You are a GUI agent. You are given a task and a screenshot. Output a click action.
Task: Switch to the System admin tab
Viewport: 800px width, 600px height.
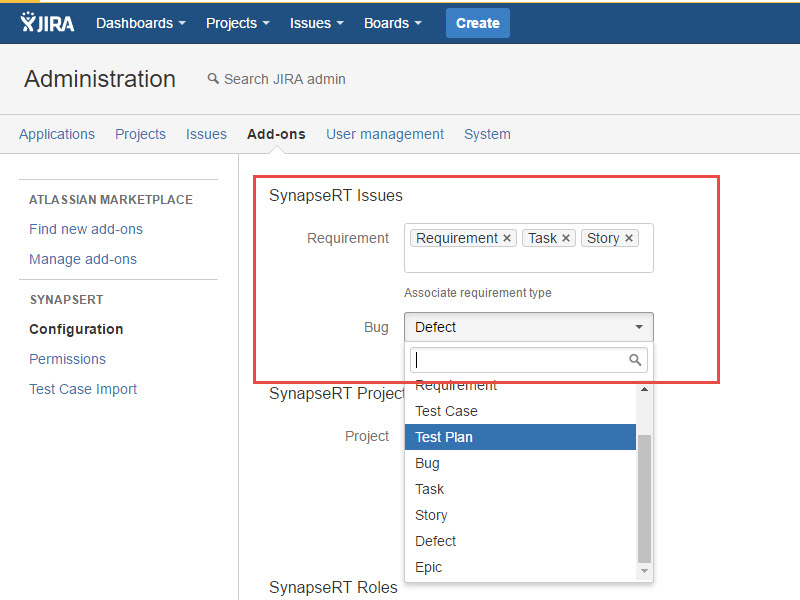(487, 134)
